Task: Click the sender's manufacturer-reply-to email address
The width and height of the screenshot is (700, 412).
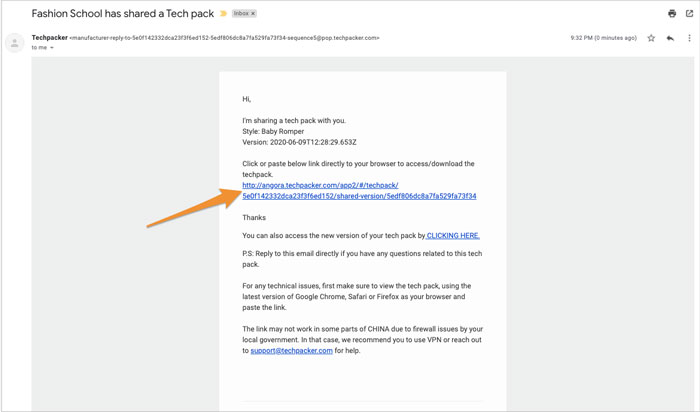Action: click(x=225, y=38)
